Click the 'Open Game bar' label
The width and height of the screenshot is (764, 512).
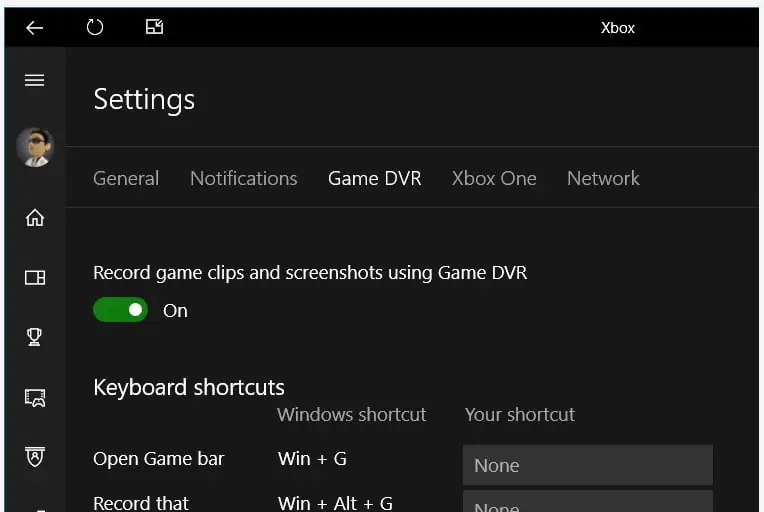(x=158, y=459)
